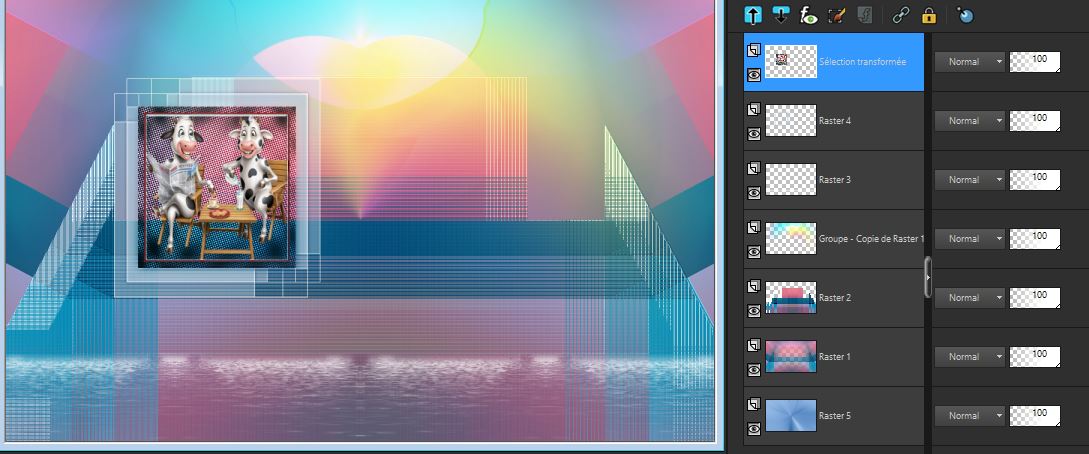Hide the Raster 3 layer
1089x454 pixels.
point(754,192)
